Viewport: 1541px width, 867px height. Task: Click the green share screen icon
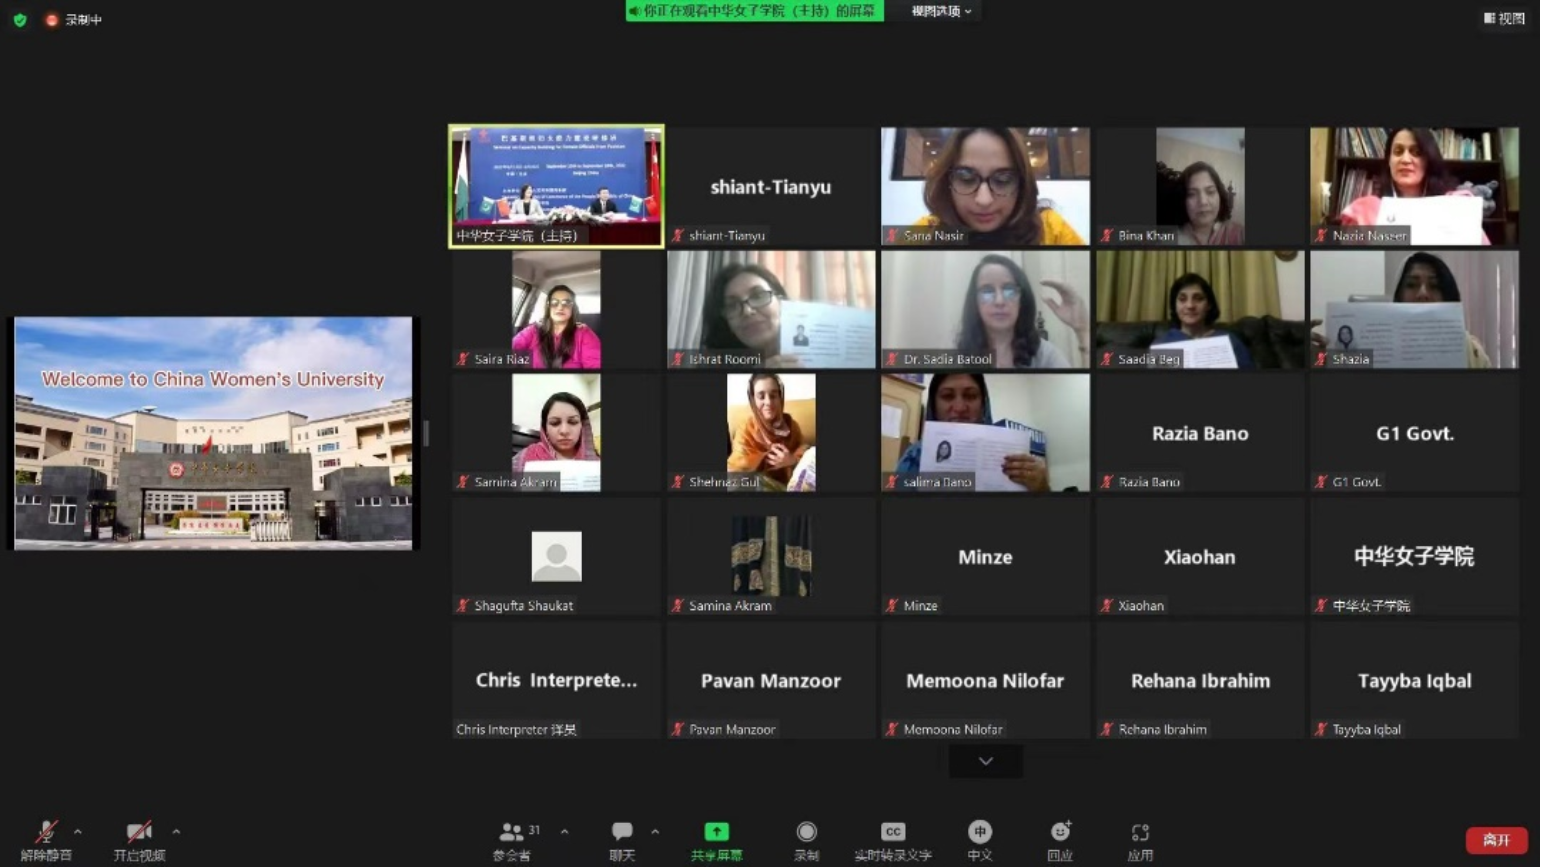(716, 832)
